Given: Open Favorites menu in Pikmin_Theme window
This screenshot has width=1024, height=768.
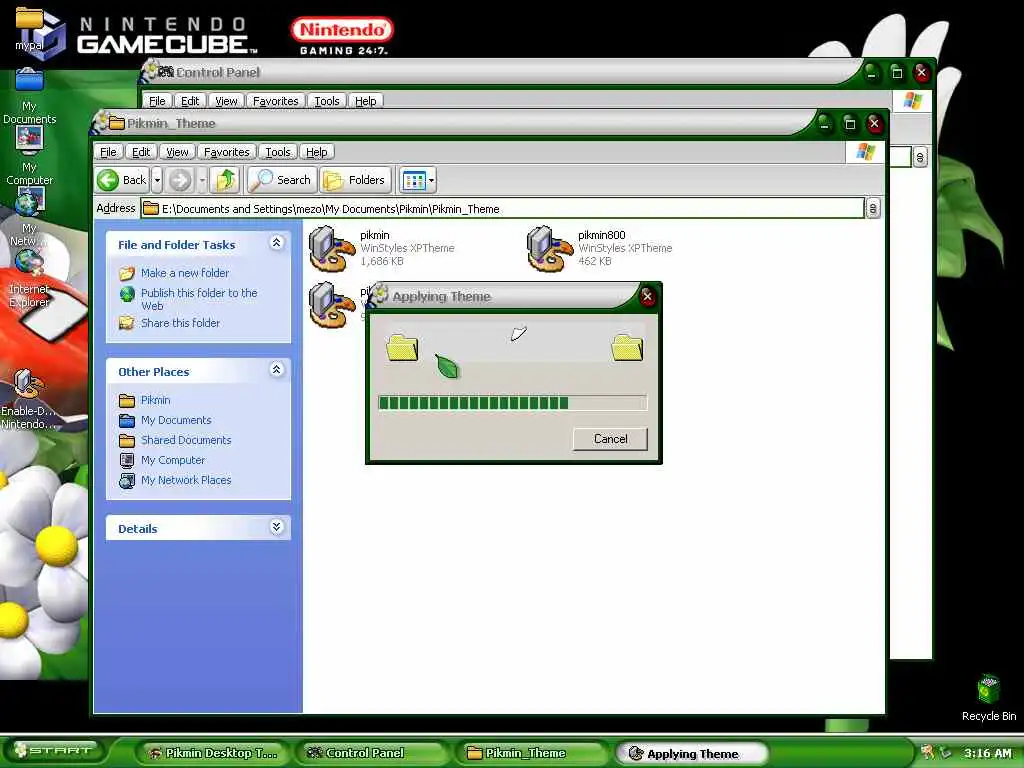Looking at the screenshot, I should click(x=227, y=152).
